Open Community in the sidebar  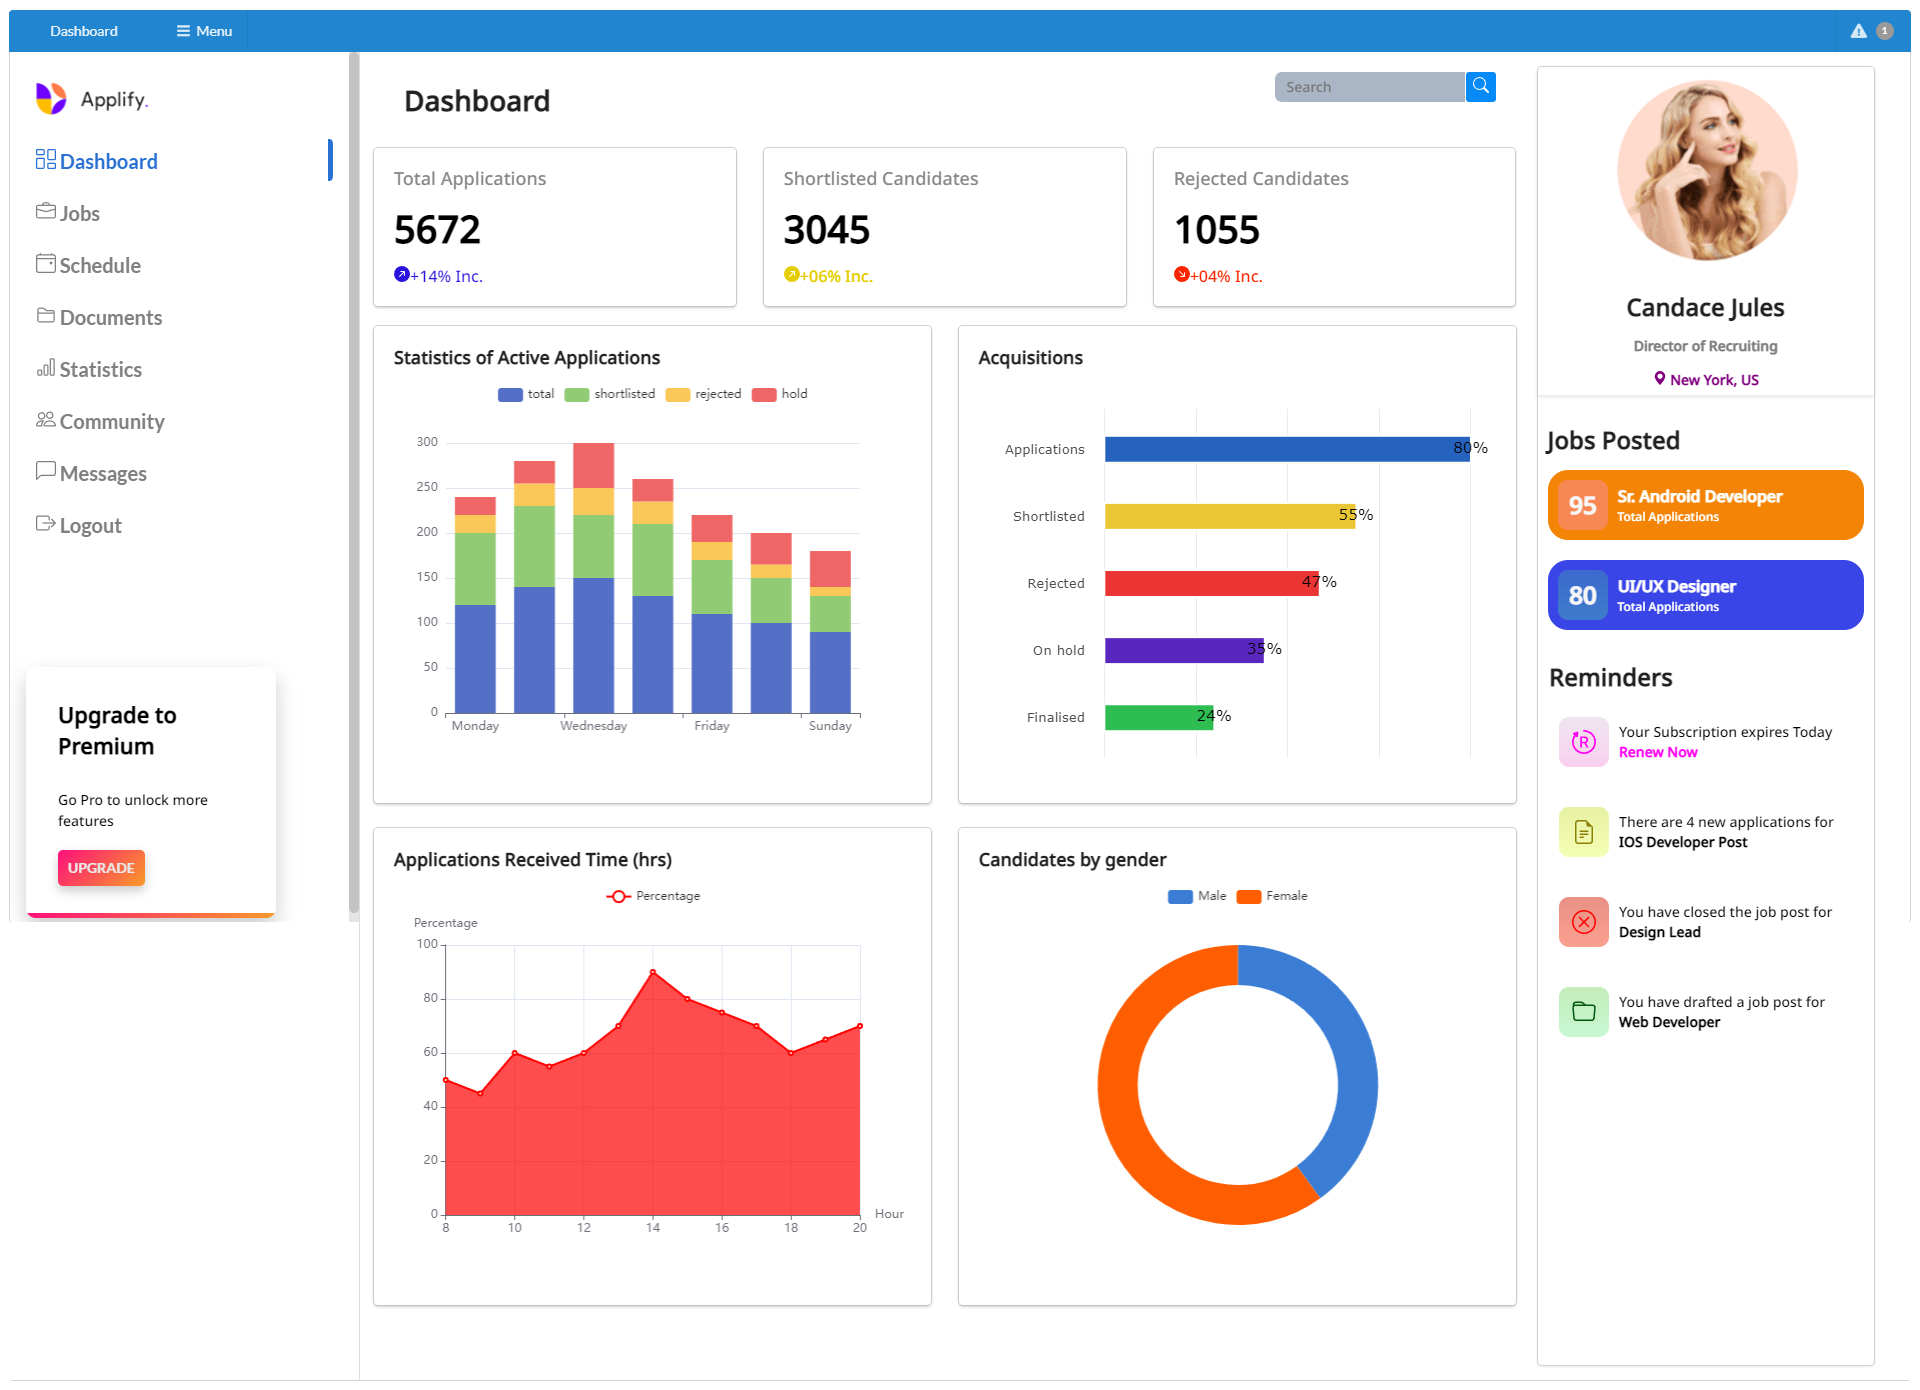(112, 421)
